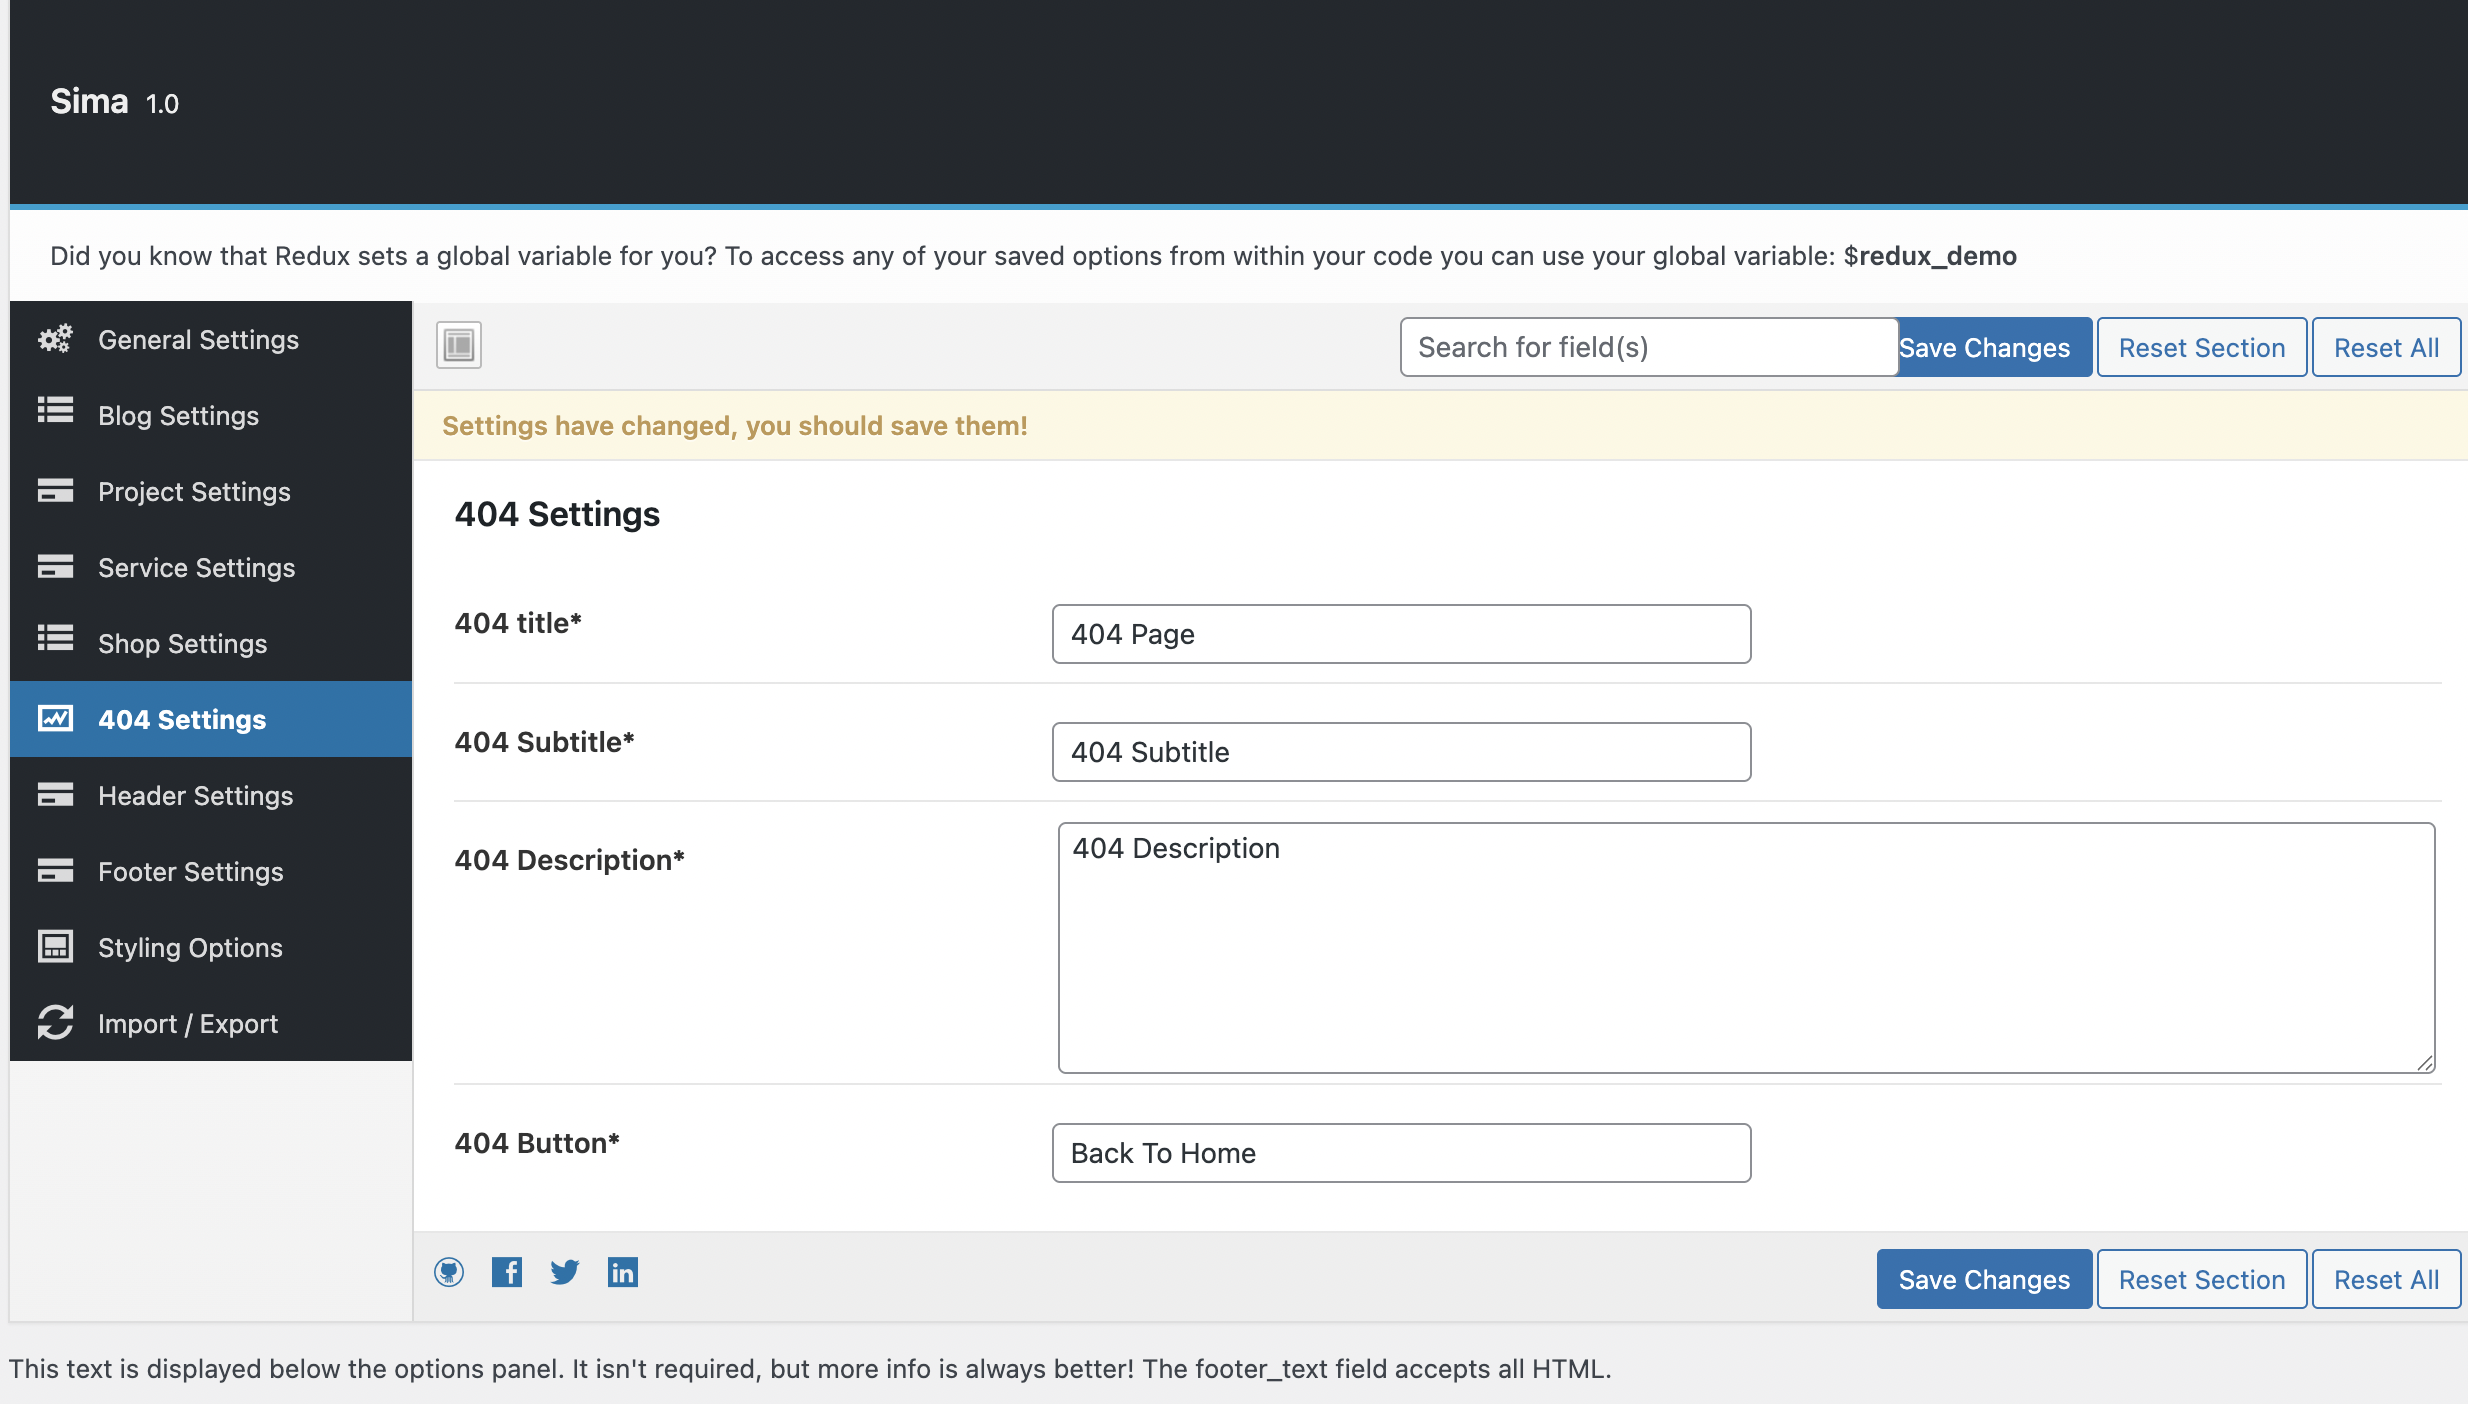Click the Service Settings card icon

[55, 566]
